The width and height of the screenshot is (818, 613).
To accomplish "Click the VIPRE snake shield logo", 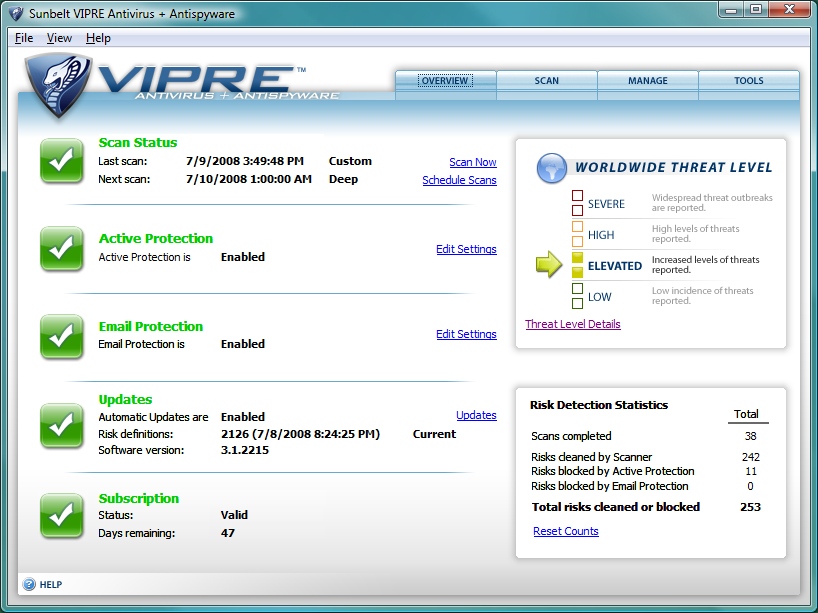I will click(59, 86).
